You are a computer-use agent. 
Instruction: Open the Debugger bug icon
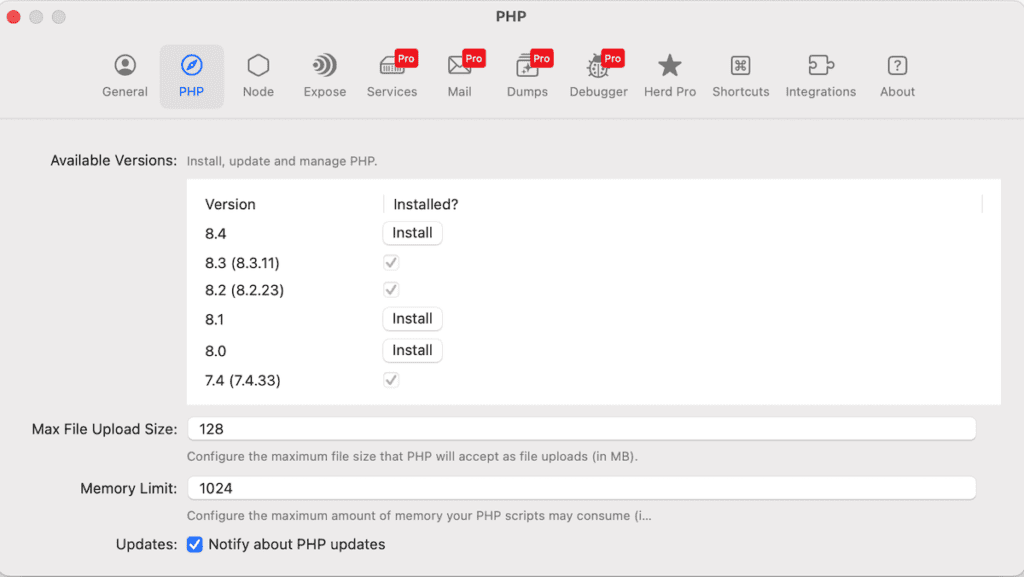pos(598,66)
